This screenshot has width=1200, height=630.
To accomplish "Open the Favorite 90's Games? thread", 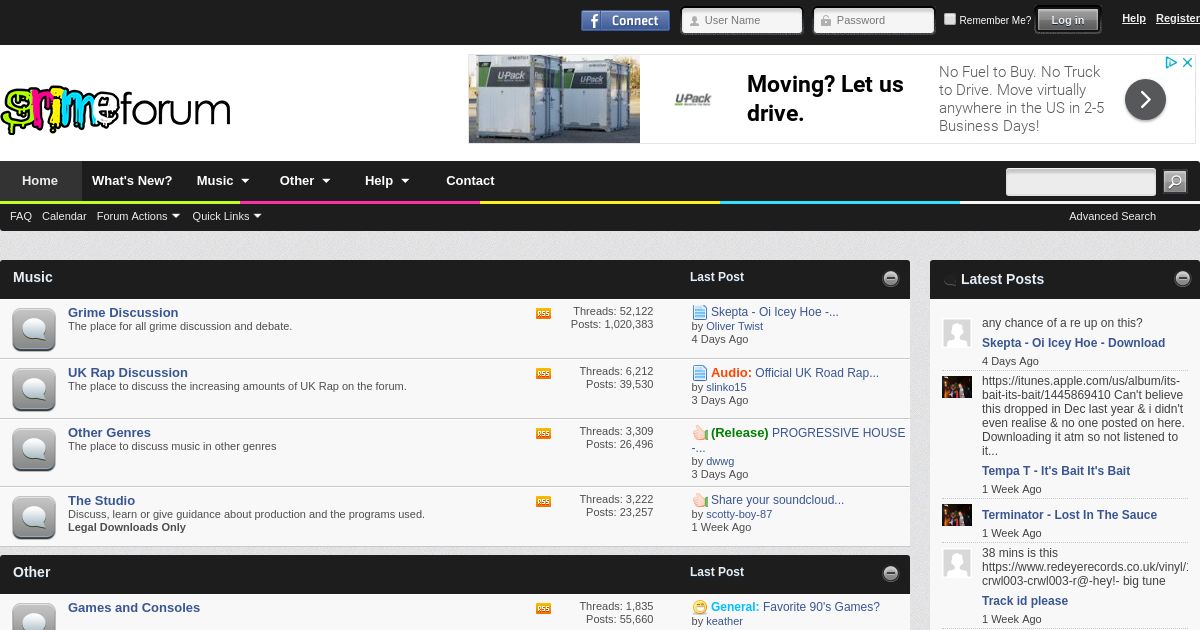I will click(x=821, y=607).
